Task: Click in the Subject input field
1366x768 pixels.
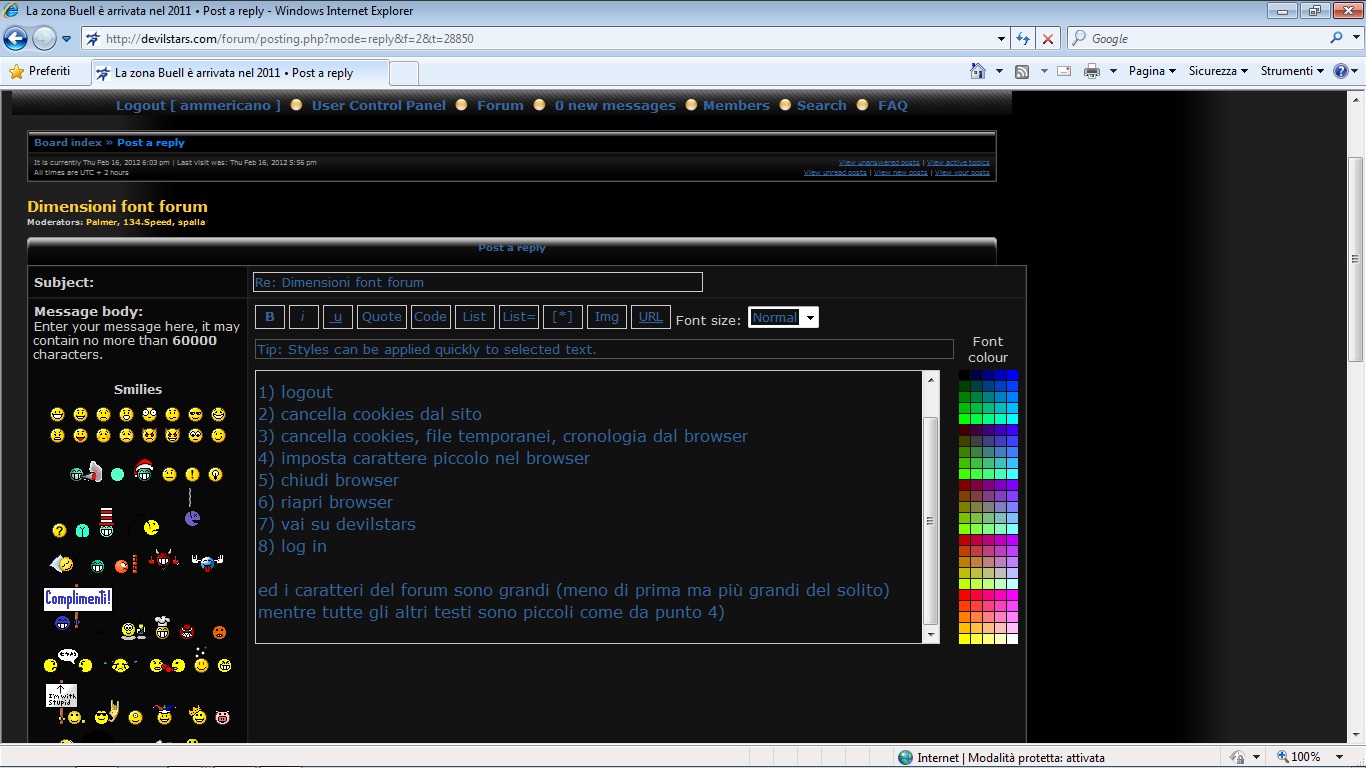Action: 477,282
